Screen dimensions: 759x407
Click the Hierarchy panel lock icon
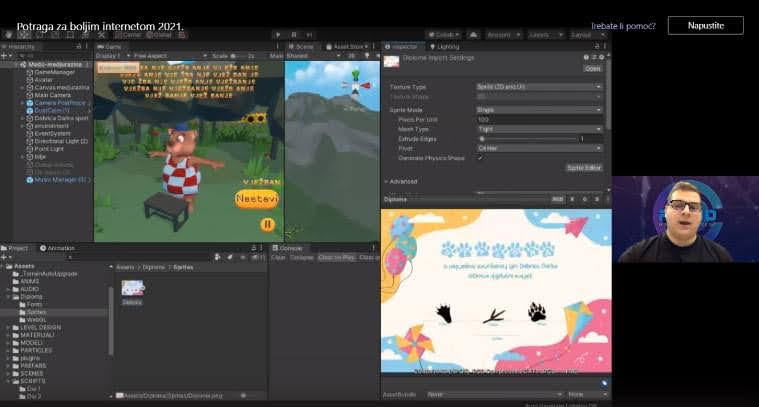pyautogui.click(x=79, y=46)
